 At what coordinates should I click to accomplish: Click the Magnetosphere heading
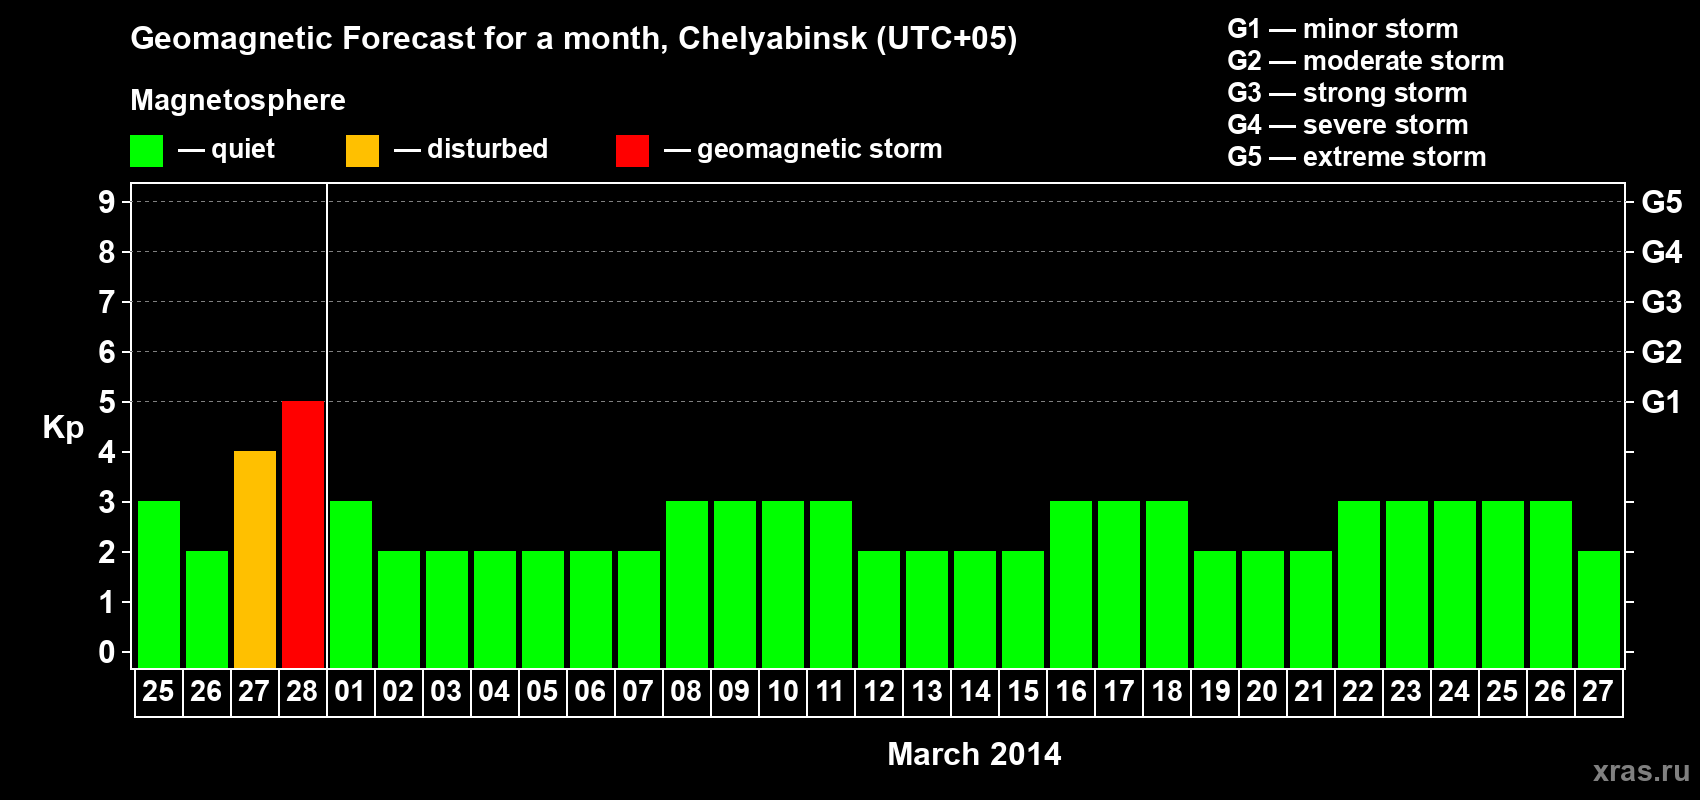click(x=238, y=100)
